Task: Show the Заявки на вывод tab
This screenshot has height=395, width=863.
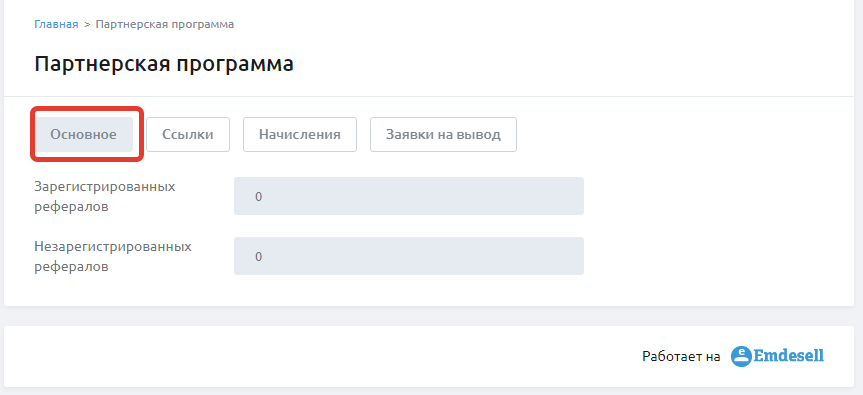Action: coord(443,134)
